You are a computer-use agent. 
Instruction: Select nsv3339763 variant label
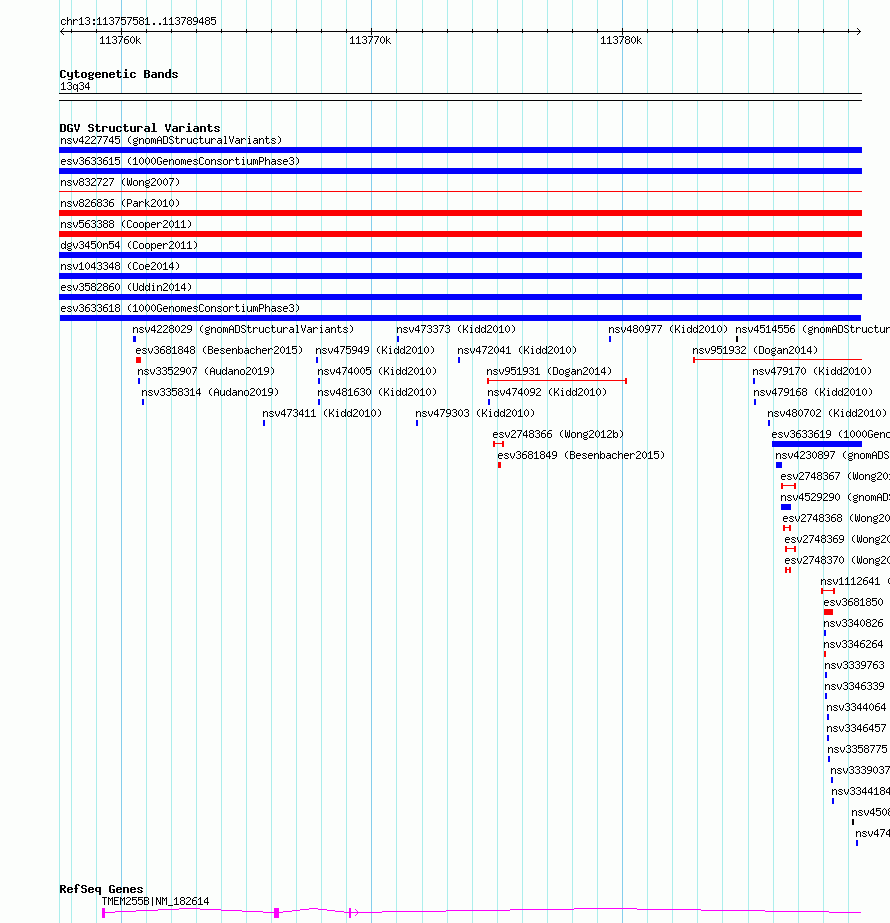pos(854,665)
